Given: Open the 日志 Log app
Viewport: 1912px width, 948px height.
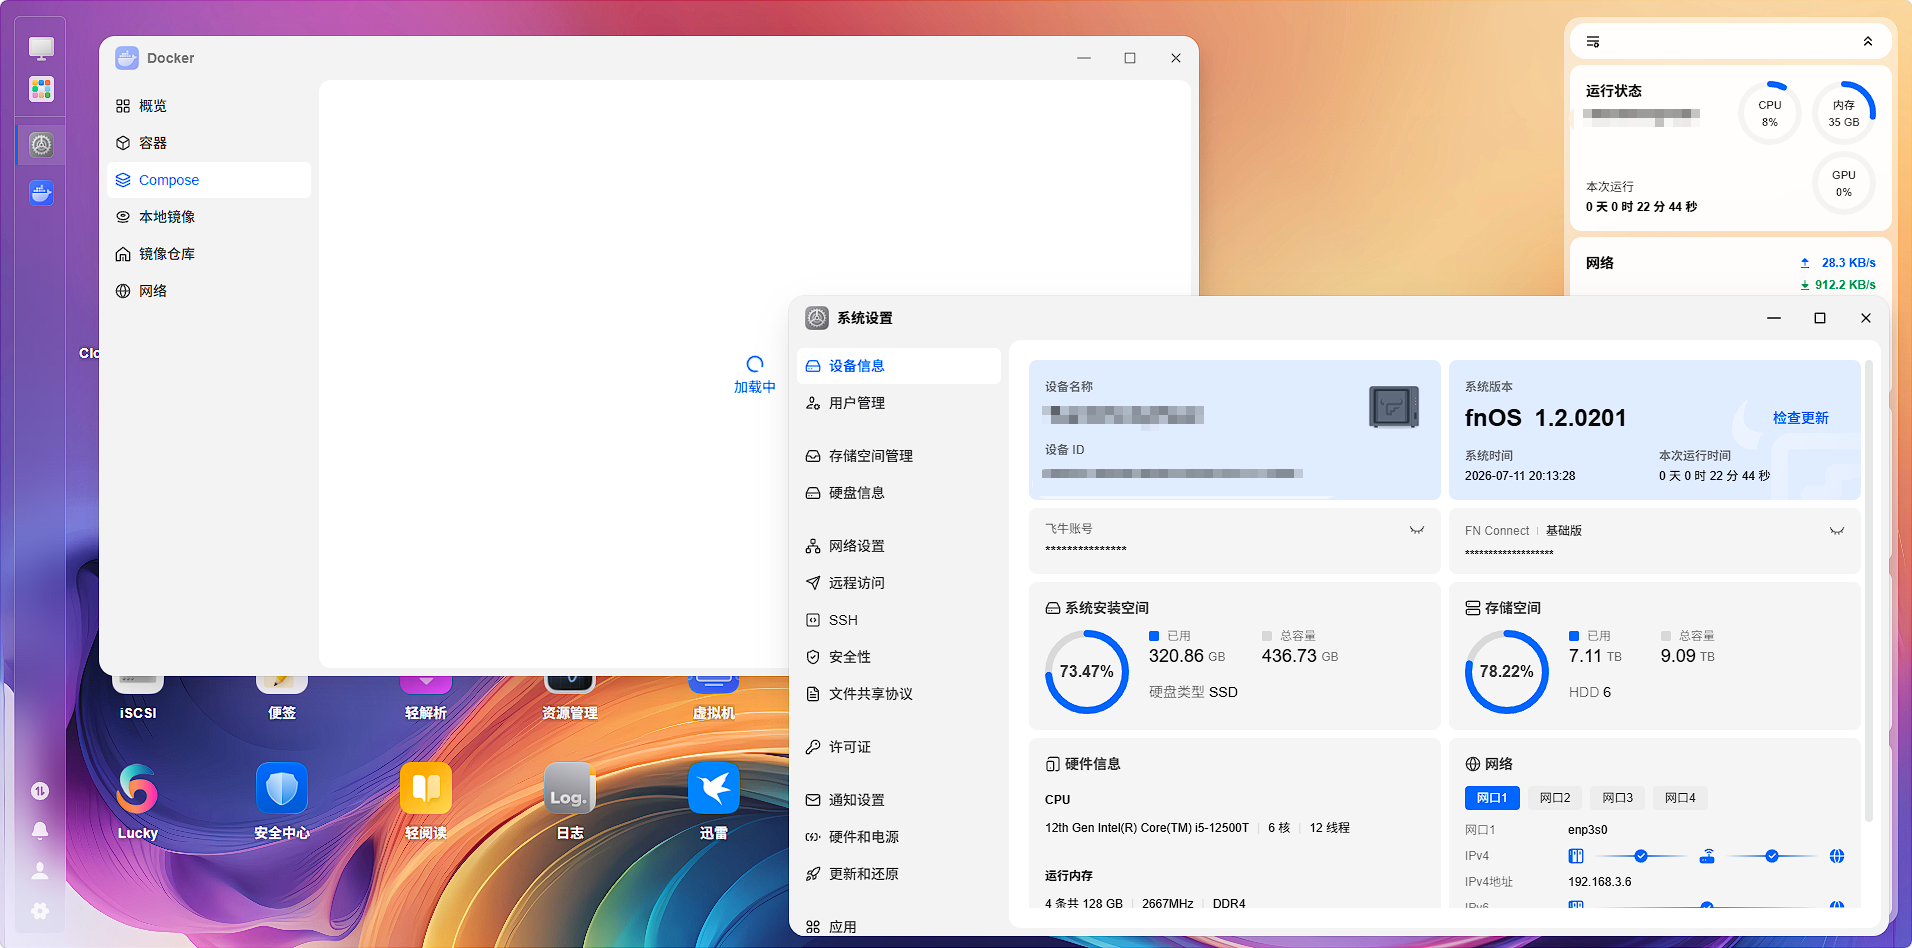Looking at the screenshot, I should click(x=570, y=788).
